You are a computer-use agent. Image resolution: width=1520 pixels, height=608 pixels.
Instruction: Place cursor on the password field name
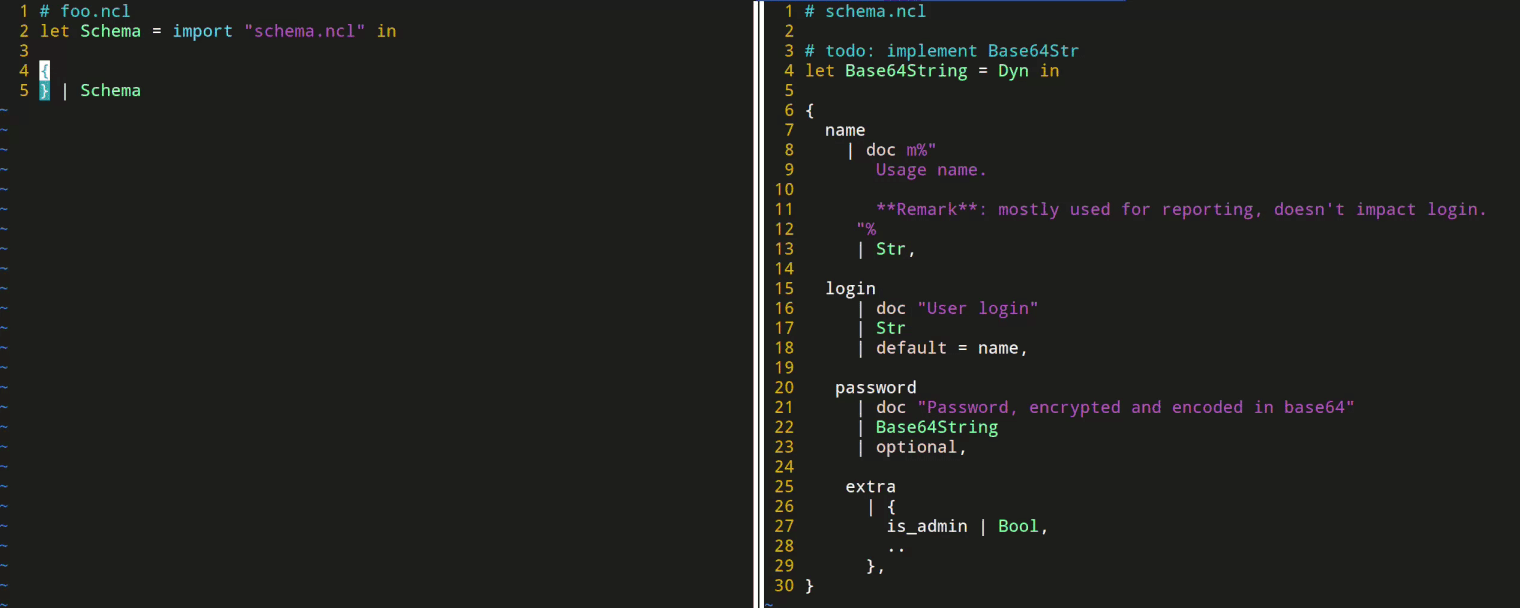pyautogui.click(x=875, y=388)
